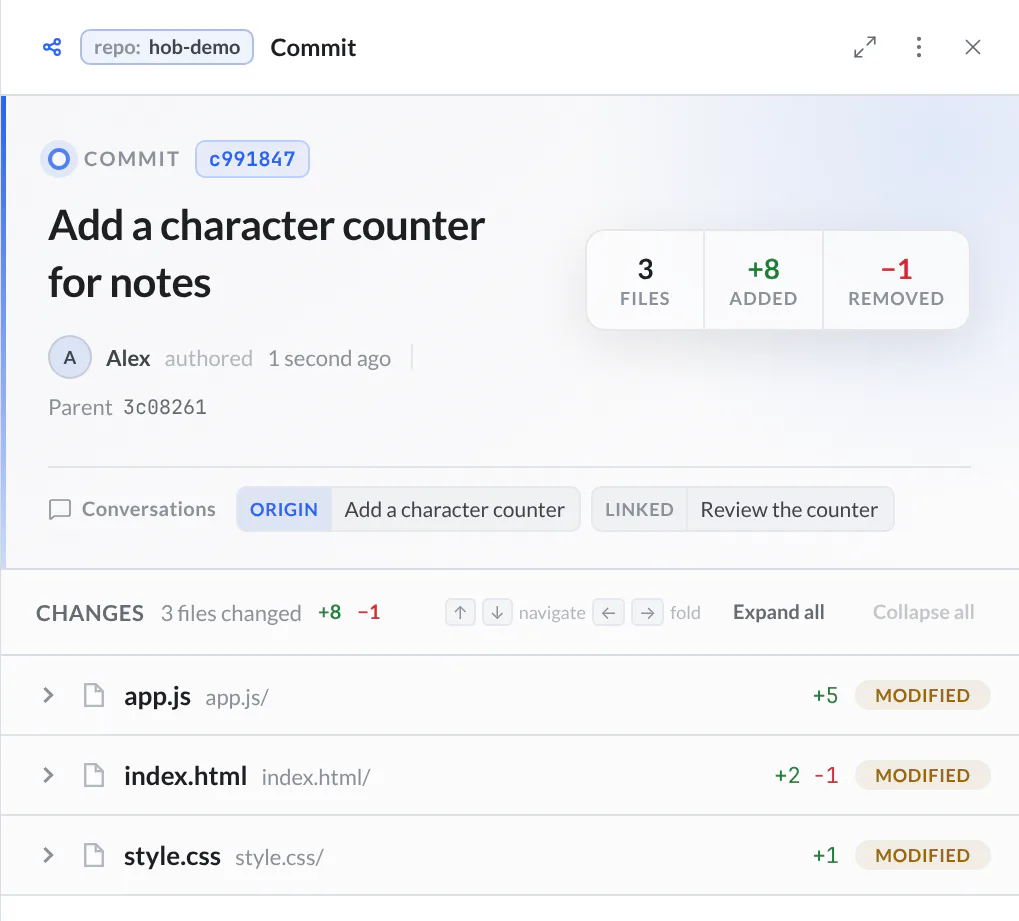
Task: Navigate to previous file with up arrow
Action: pos(460,612)
